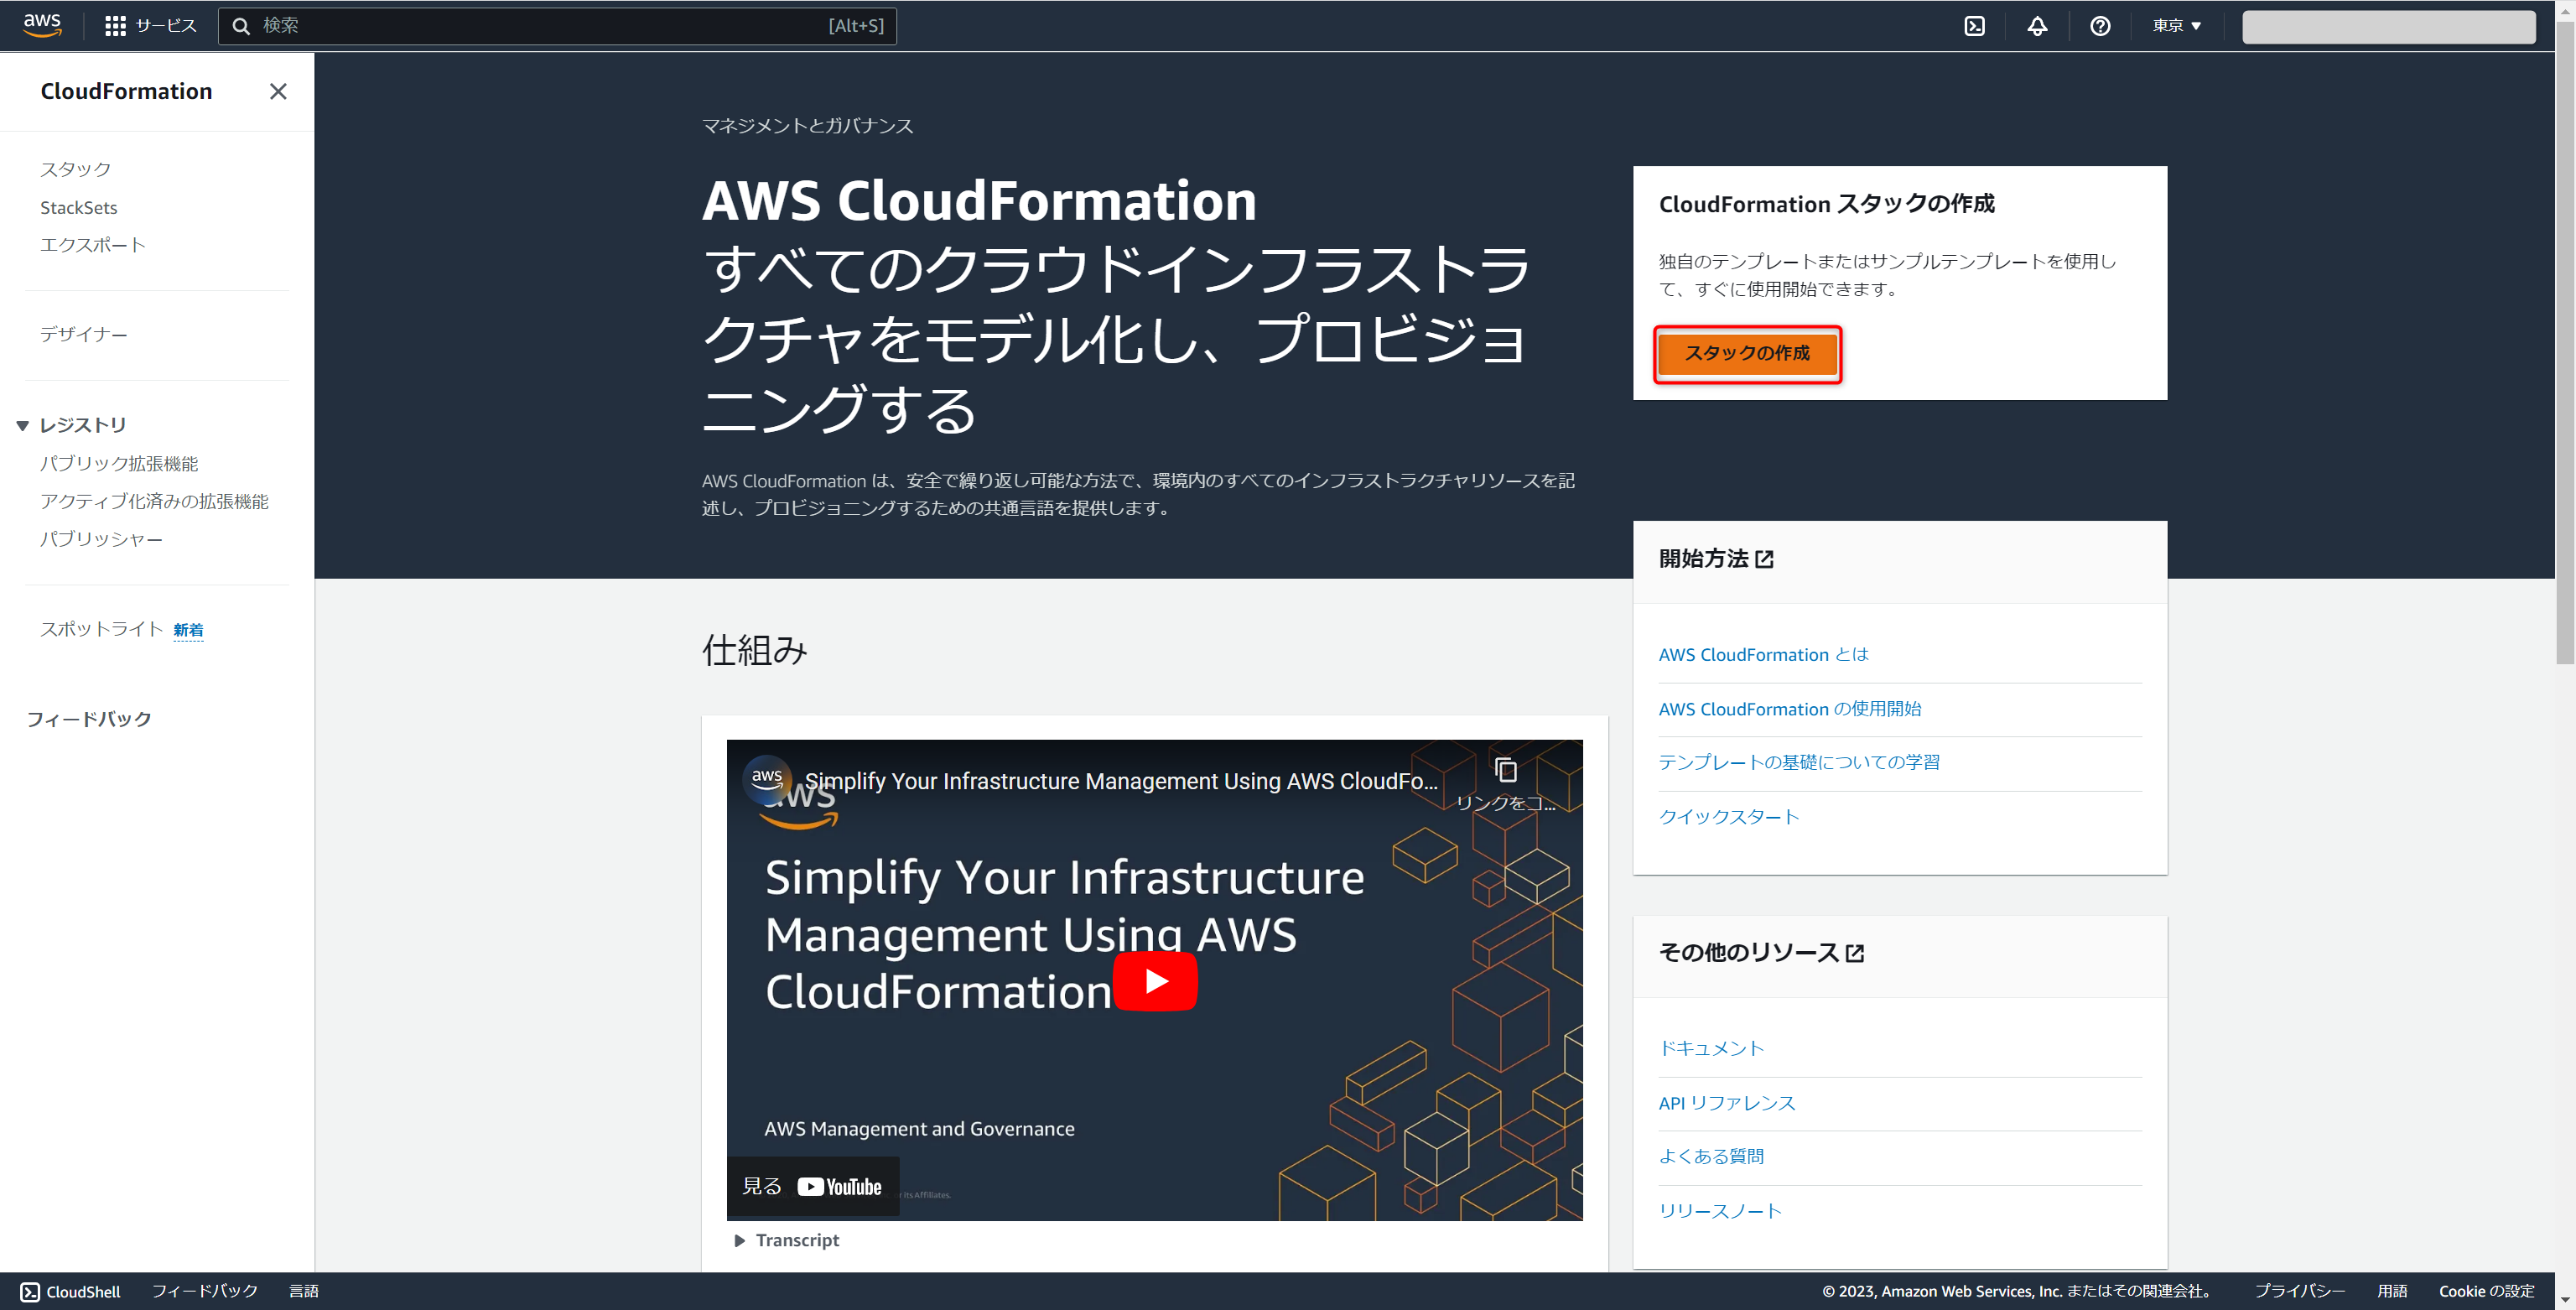
Task: Click the search input field
Action: point(540,26)
